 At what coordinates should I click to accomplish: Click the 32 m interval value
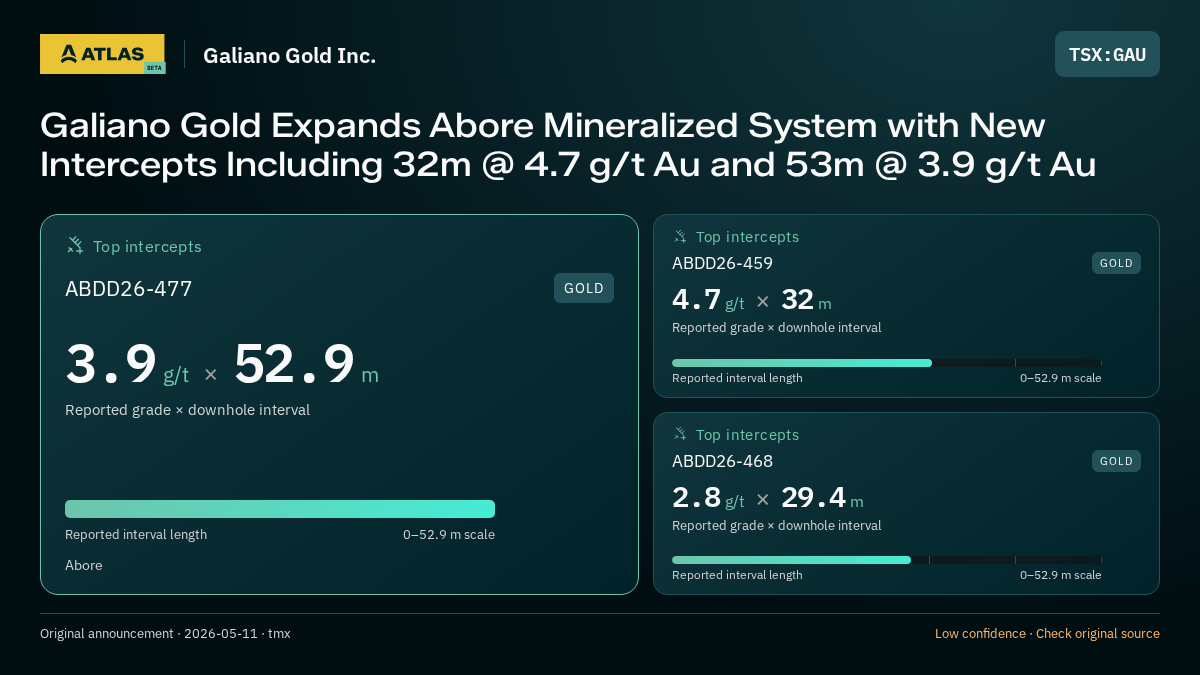pyautogui.click(x=806, y=300)
